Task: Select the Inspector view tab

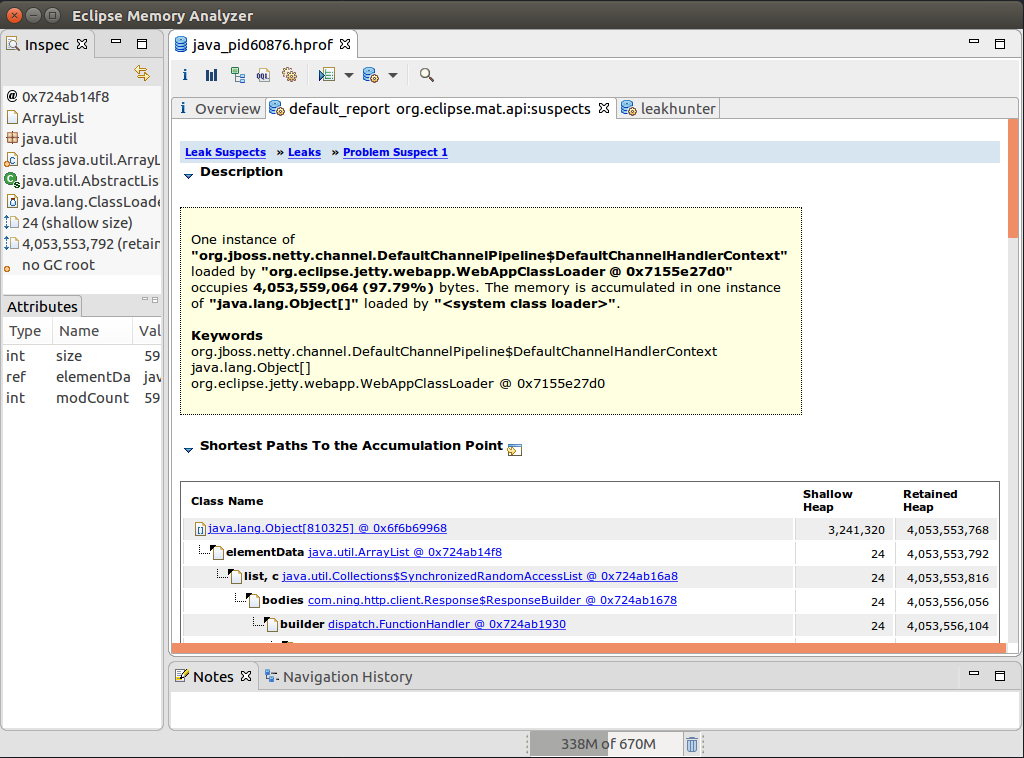Action: click(46, 45)
